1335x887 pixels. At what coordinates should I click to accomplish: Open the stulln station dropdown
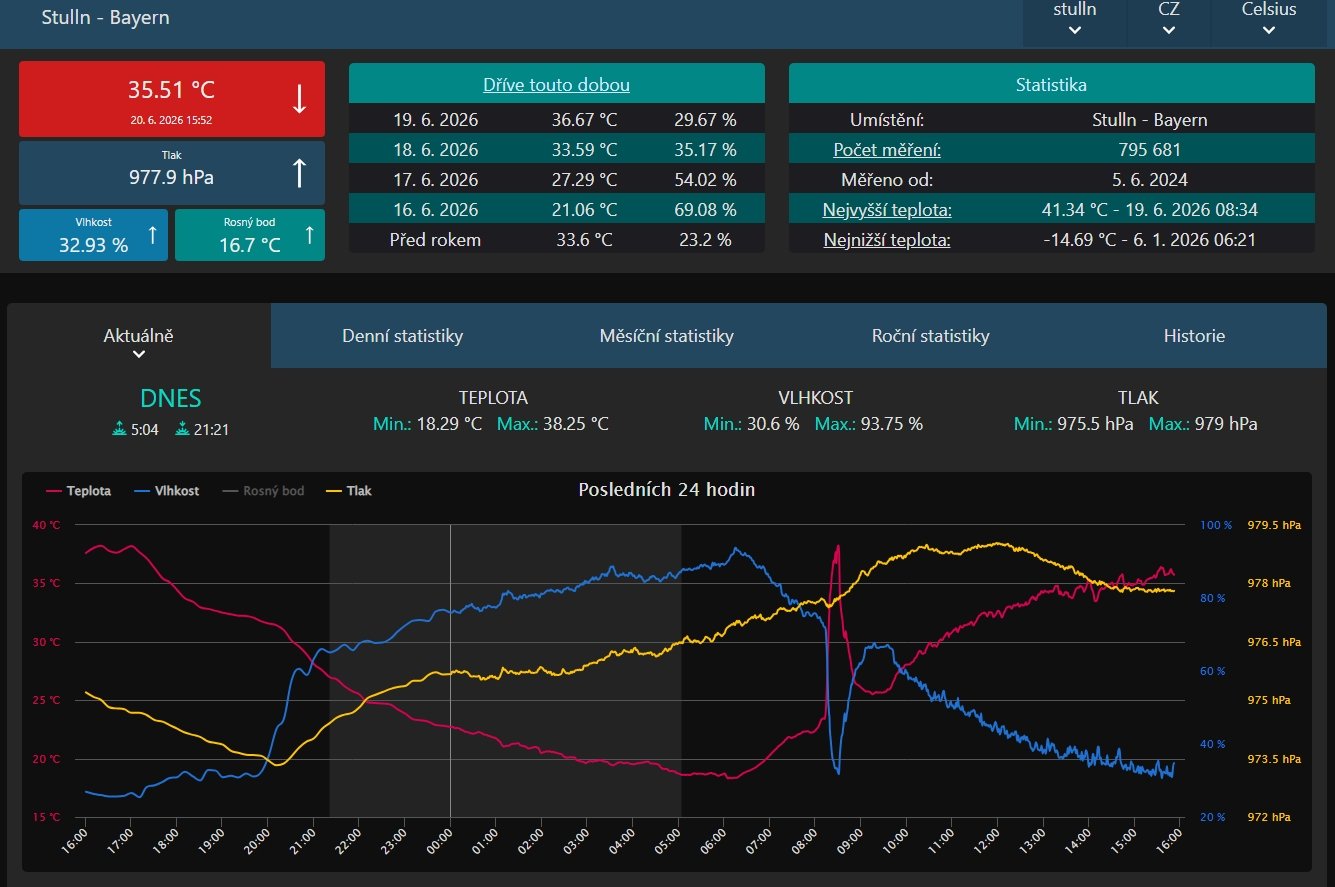[x=1075, y=19]
